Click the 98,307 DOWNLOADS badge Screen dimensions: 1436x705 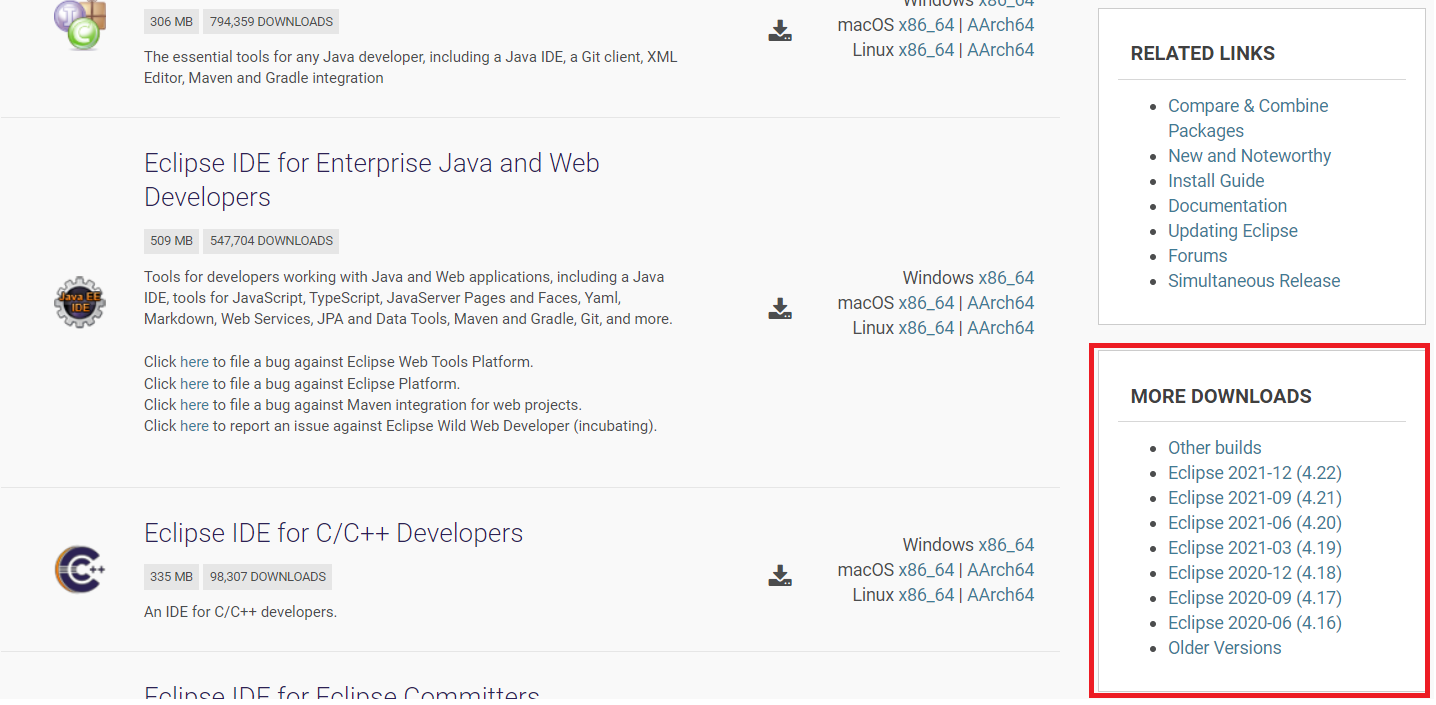click(267, 577)
